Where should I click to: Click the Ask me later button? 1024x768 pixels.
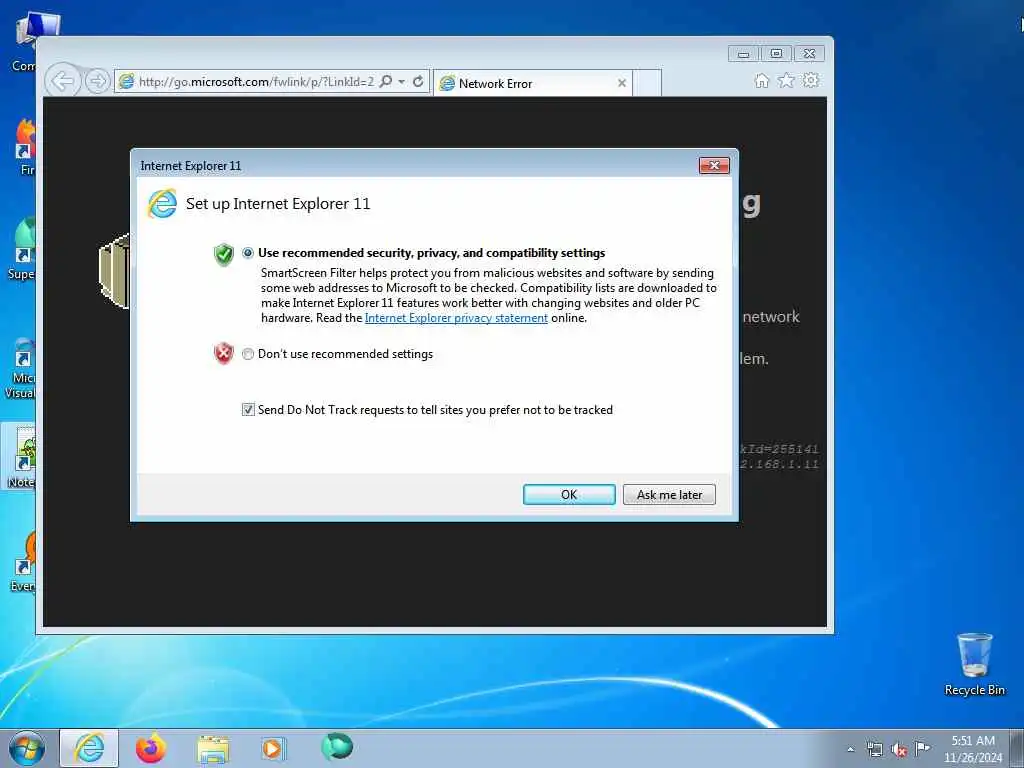pyautogui.click(x=669, y=494)
